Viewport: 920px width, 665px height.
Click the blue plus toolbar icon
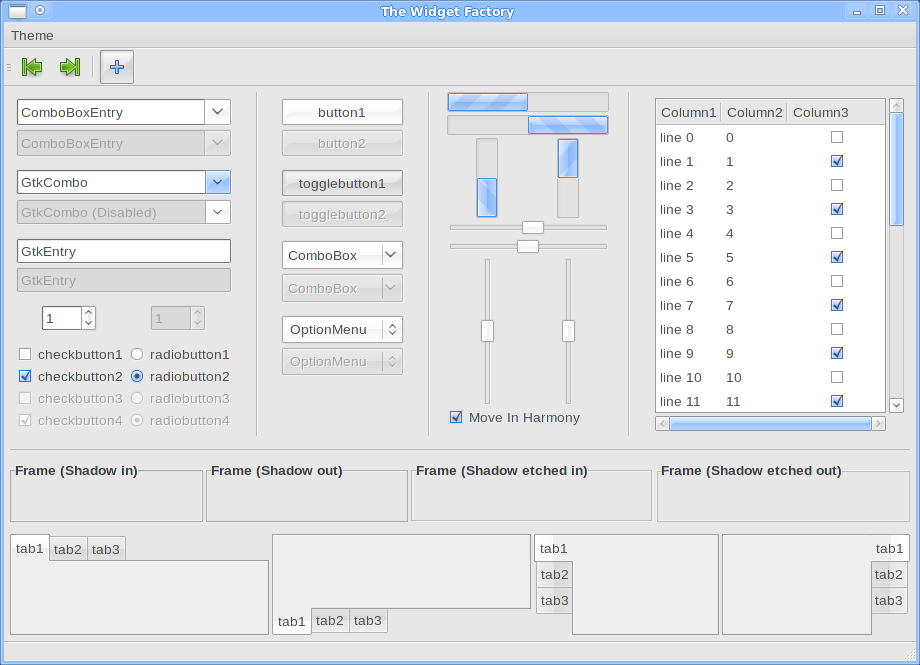tap(117, 67)
